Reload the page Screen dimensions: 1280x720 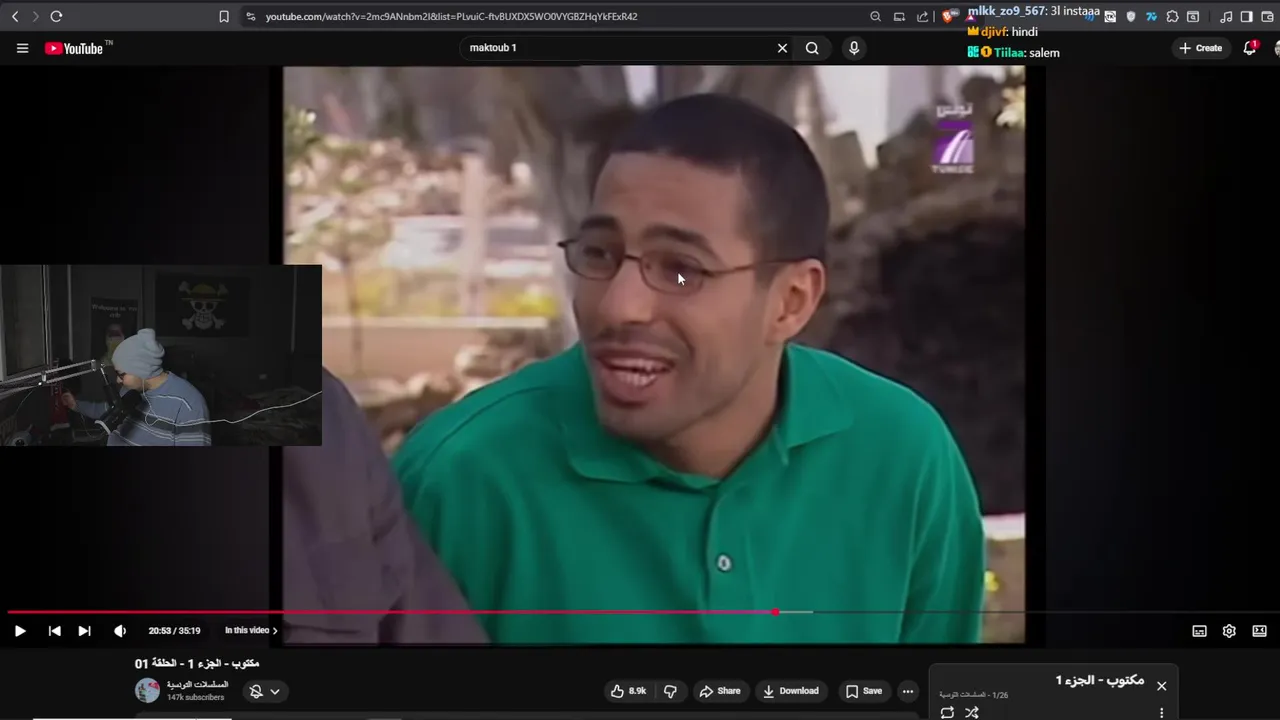(56, 16)
